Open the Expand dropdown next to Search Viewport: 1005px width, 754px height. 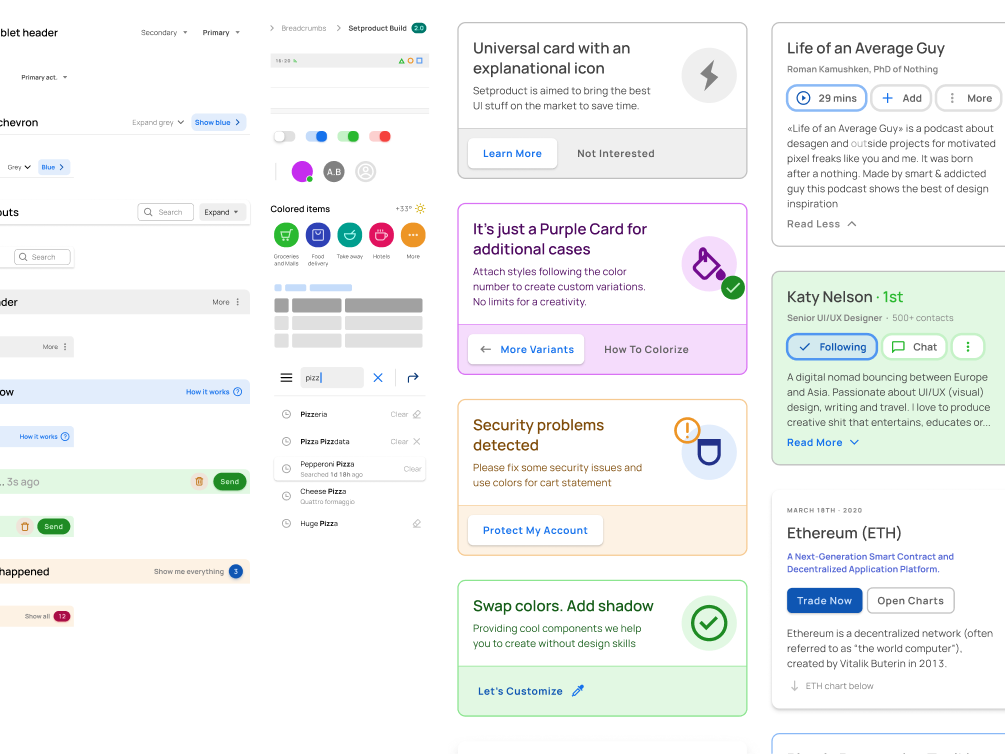[222, 212]
